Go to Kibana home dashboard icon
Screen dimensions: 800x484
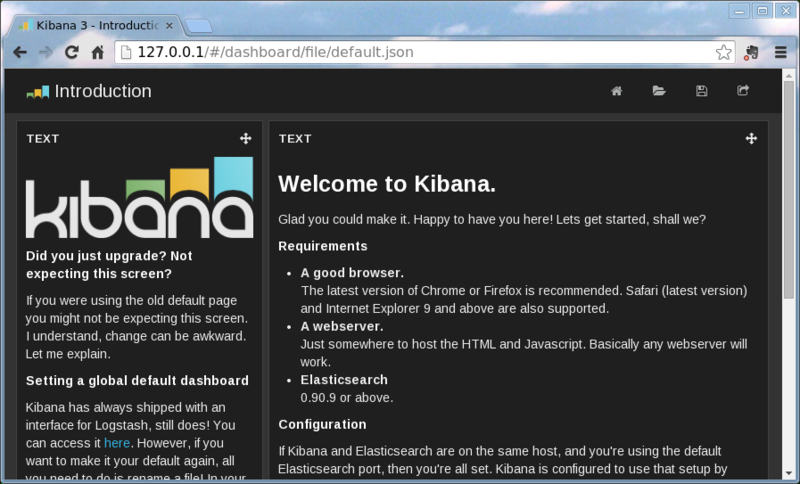(x=617, y=91)
